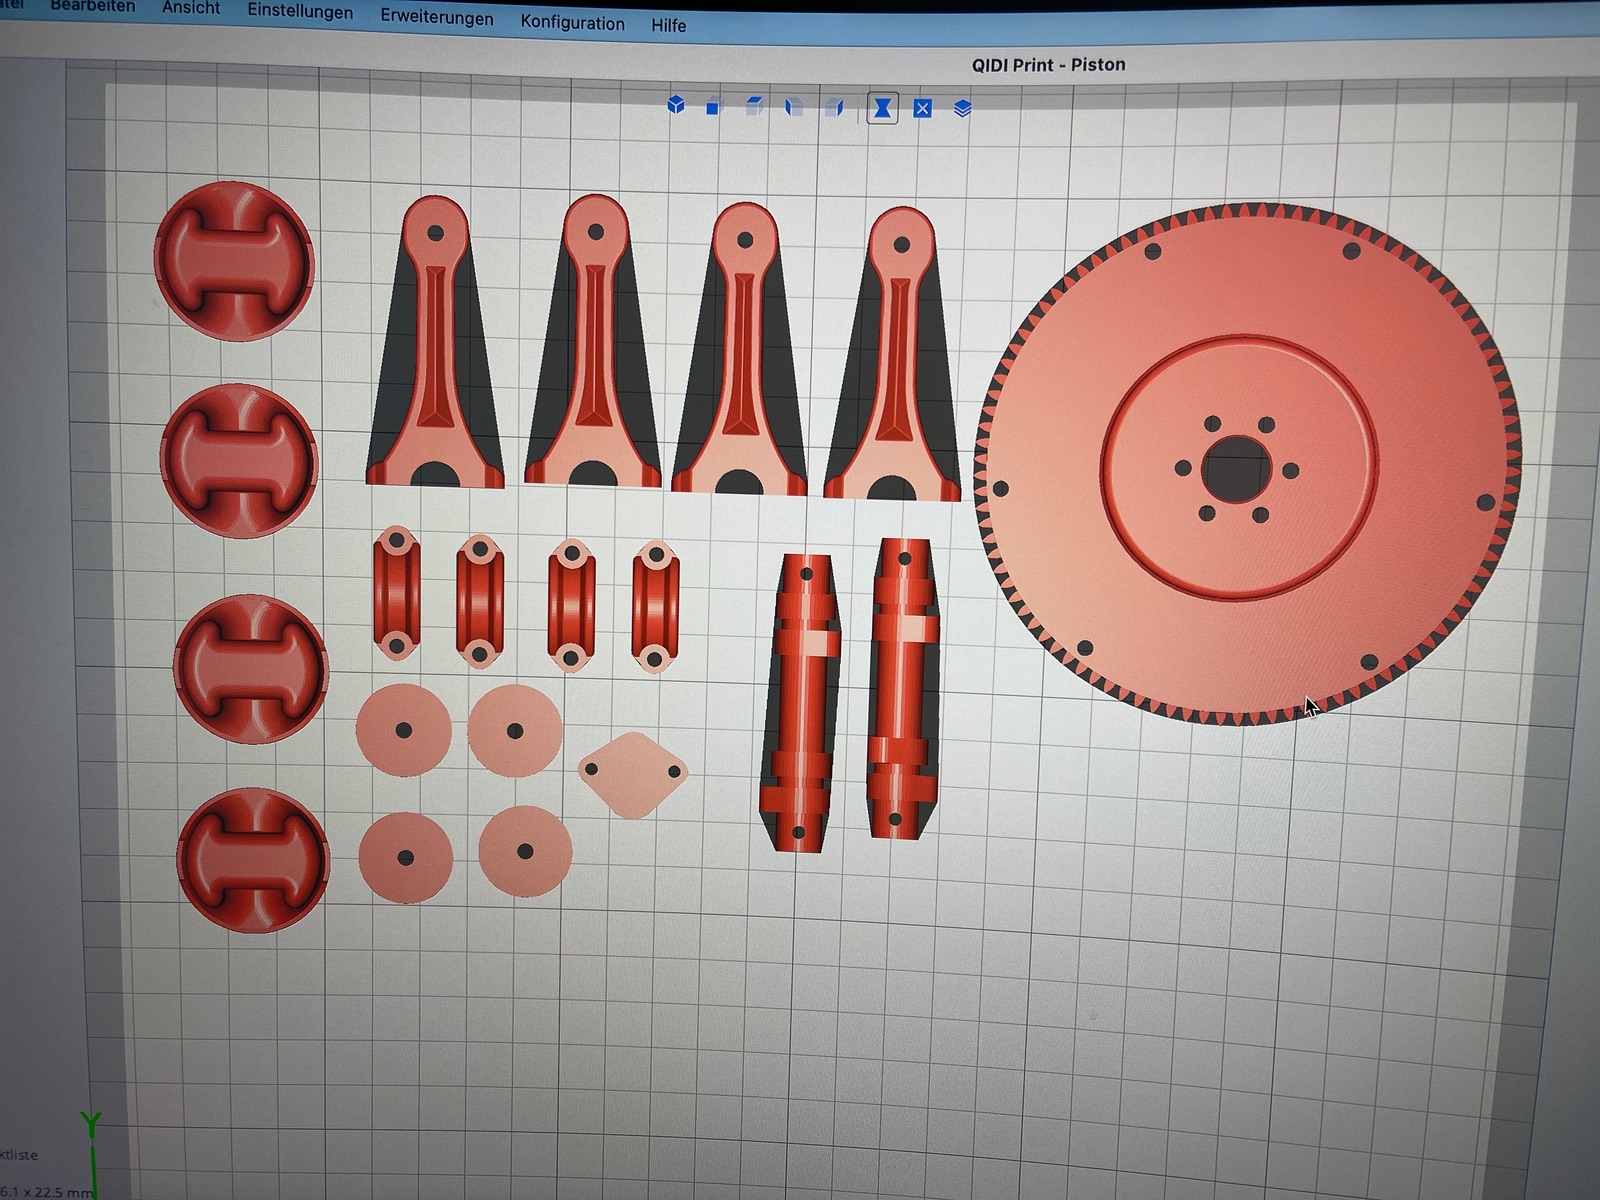Screen dimensions: 1600x1200
Task: Open the Ansicht menu
Action: coord(191,9)
